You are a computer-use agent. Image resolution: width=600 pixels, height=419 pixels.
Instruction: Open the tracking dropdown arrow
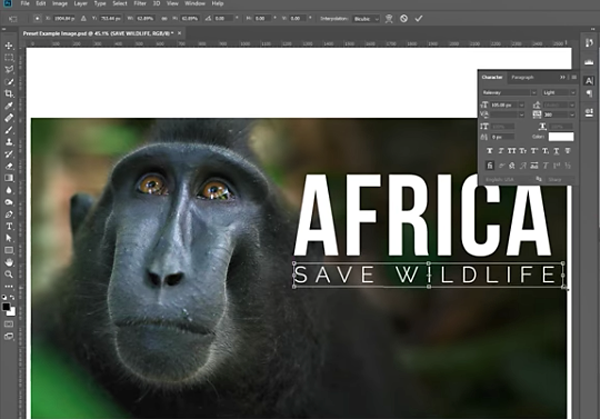(572, 114)
